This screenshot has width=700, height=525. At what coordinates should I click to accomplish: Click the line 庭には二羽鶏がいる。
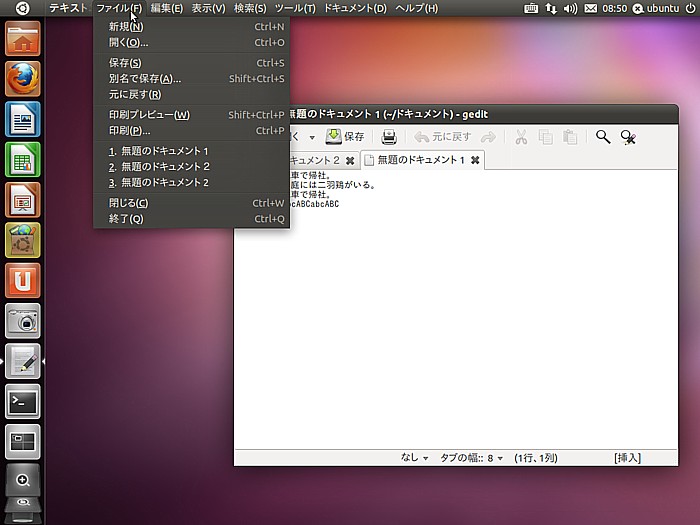pyautogui.click(x=333, y=185)
